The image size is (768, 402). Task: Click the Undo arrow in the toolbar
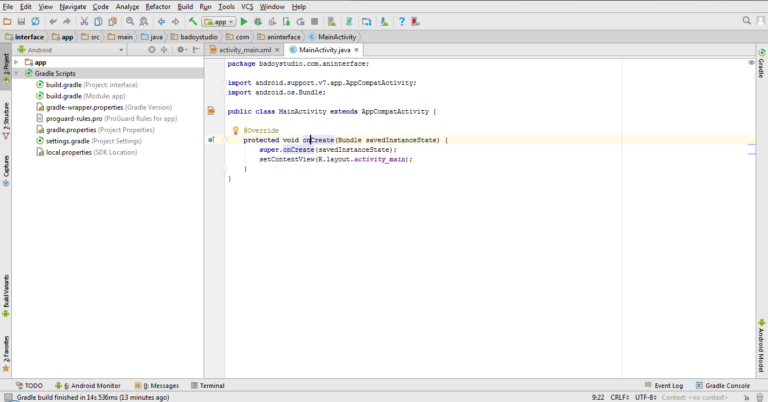[x=51, y=21]
